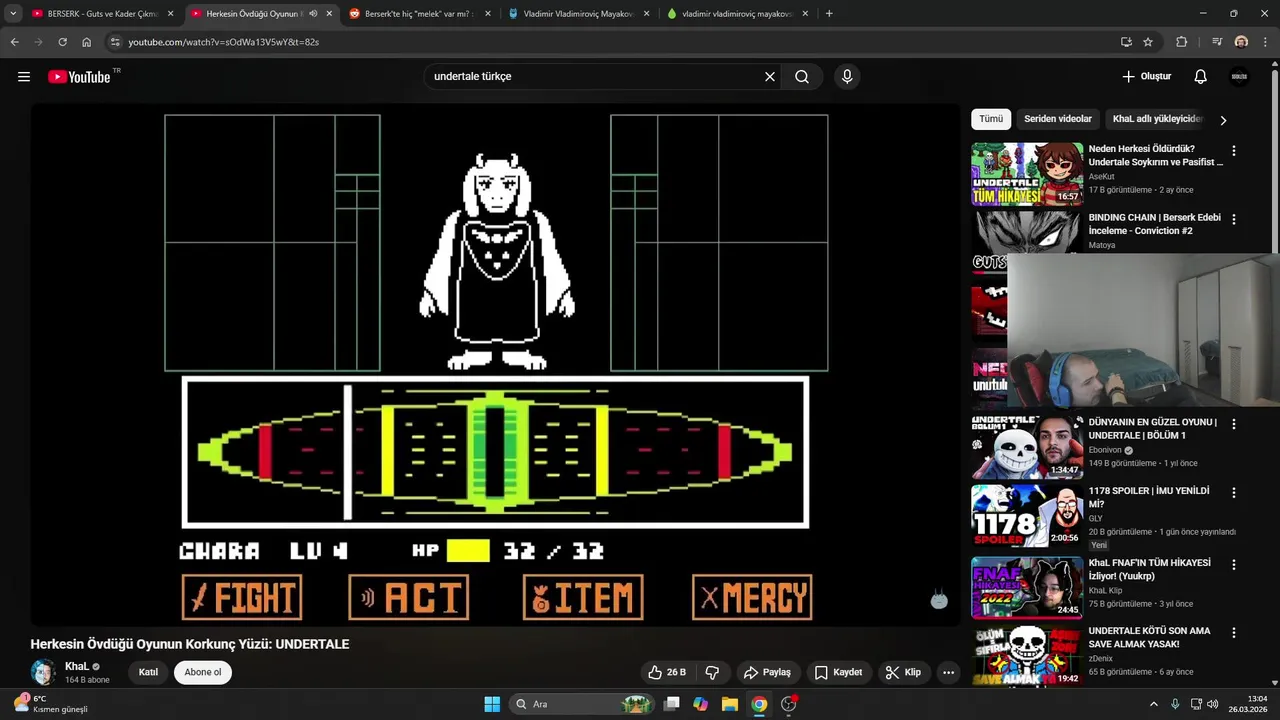Like the video with thumbs-up 26 B
The height and width of the screenshot is (720, 1280).
click(666, 672)
